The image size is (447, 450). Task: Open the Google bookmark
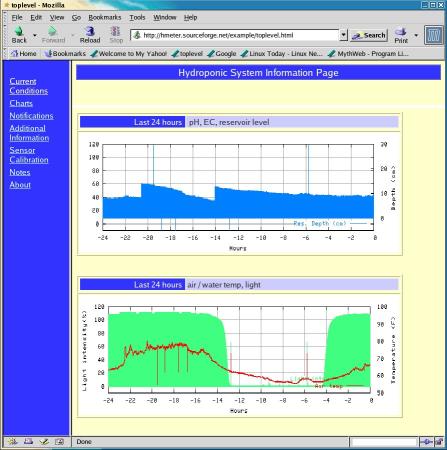222,54
